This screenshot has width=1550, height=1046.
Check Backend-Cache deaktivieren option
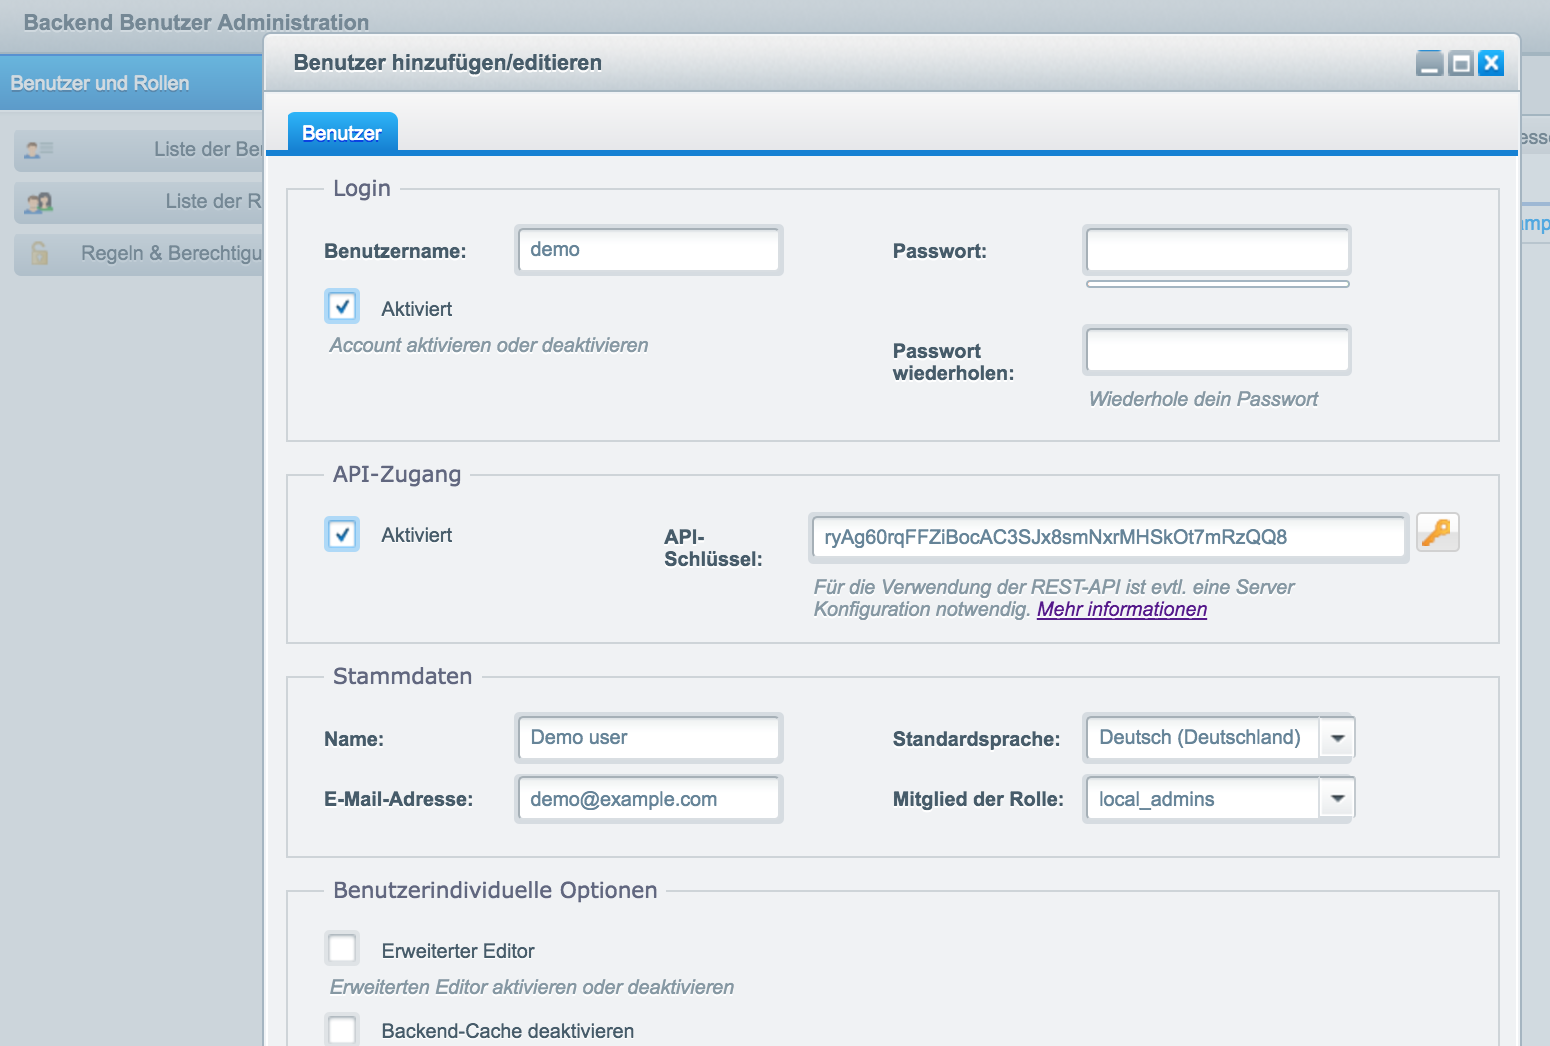click(342, 1029)
